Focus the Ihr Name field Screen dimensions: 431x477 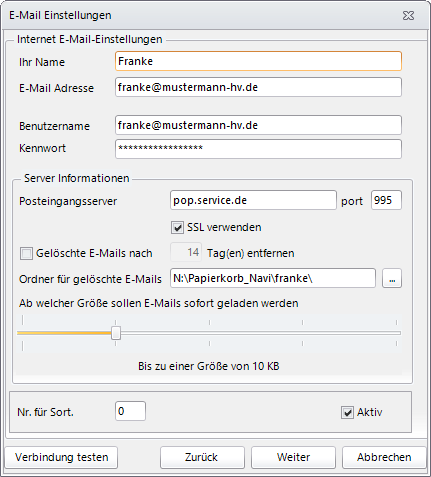coord(258,61)
